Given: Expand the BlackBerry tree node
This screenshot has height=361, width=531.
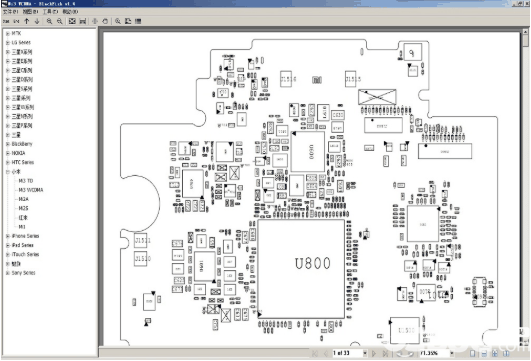Looking at the screenshot, I should click(x=7, y=144).
